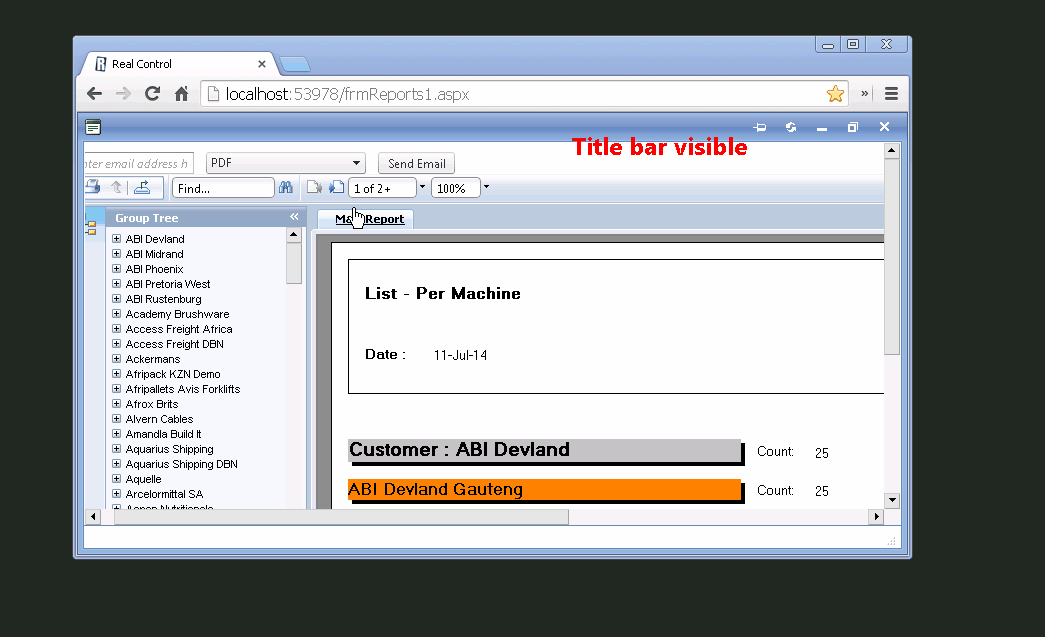1045x637 pixels.
Task: Go to the next report page
Action: [x=337, y=188]
